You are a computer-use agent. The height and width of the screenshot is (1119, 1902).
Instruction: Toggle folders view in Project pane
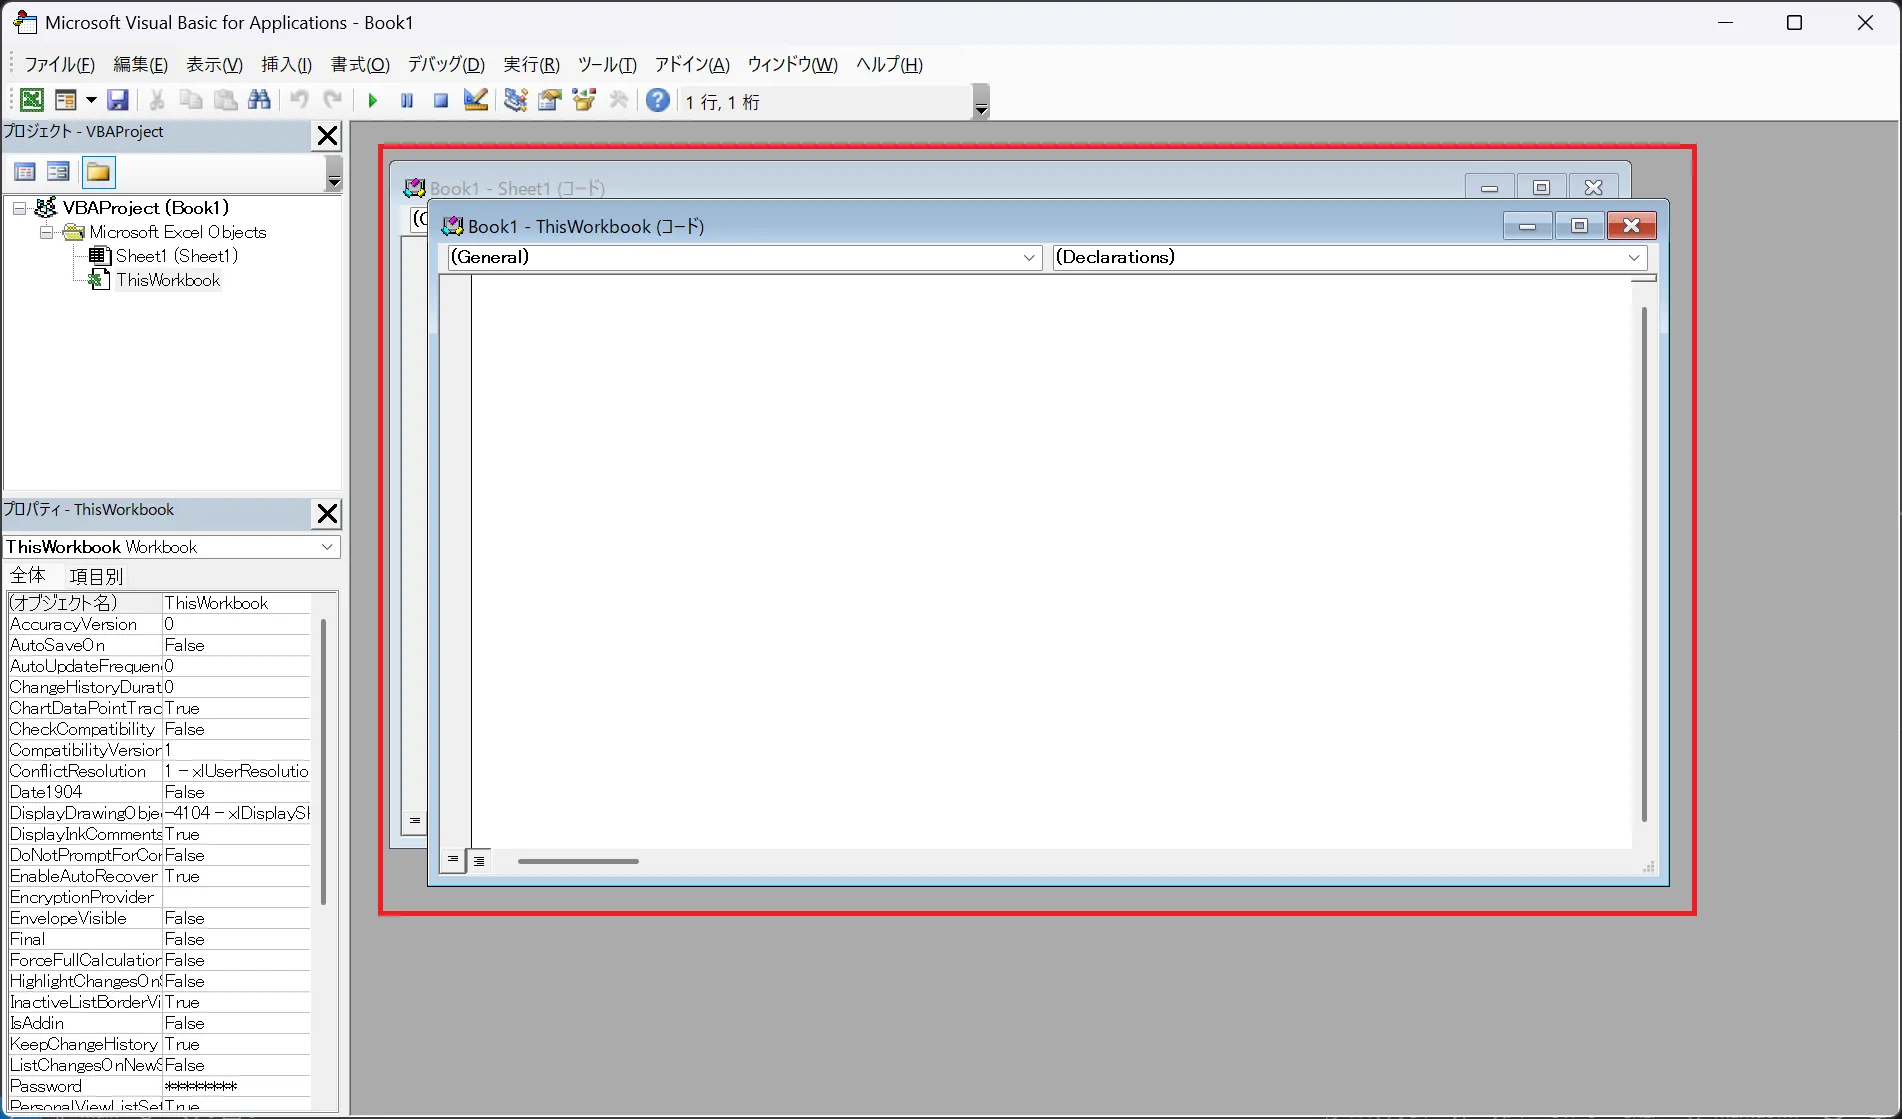(98, 172)
